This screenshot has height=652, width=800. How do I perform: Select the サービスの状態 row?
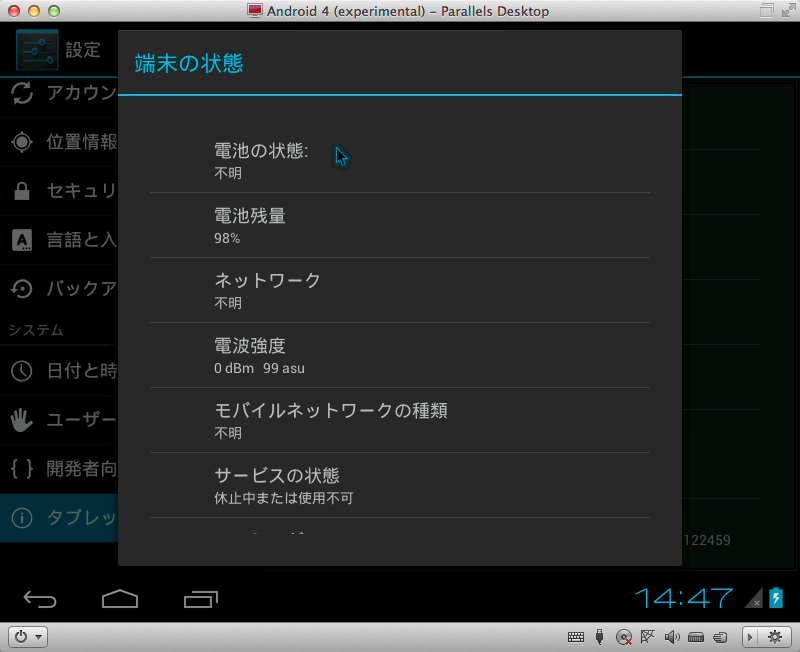click(400, 485)
